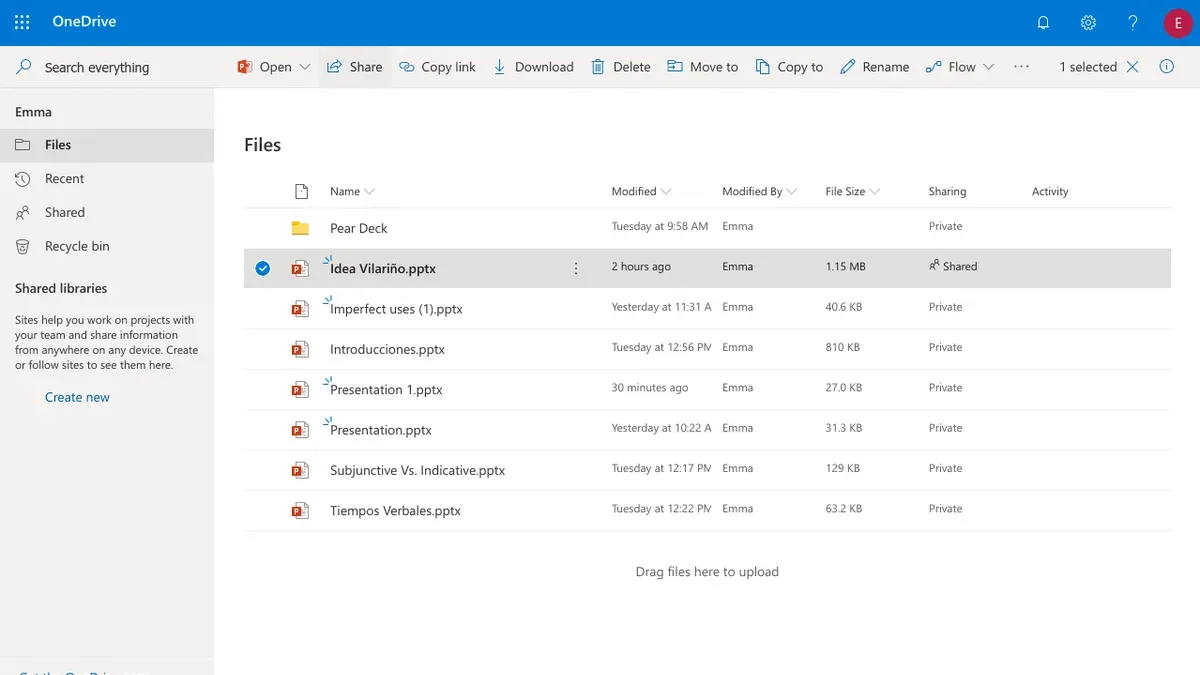Open the Recycle bin
Screen dimensions: 1200x675
pyautogui.click(x=107, y=247)
